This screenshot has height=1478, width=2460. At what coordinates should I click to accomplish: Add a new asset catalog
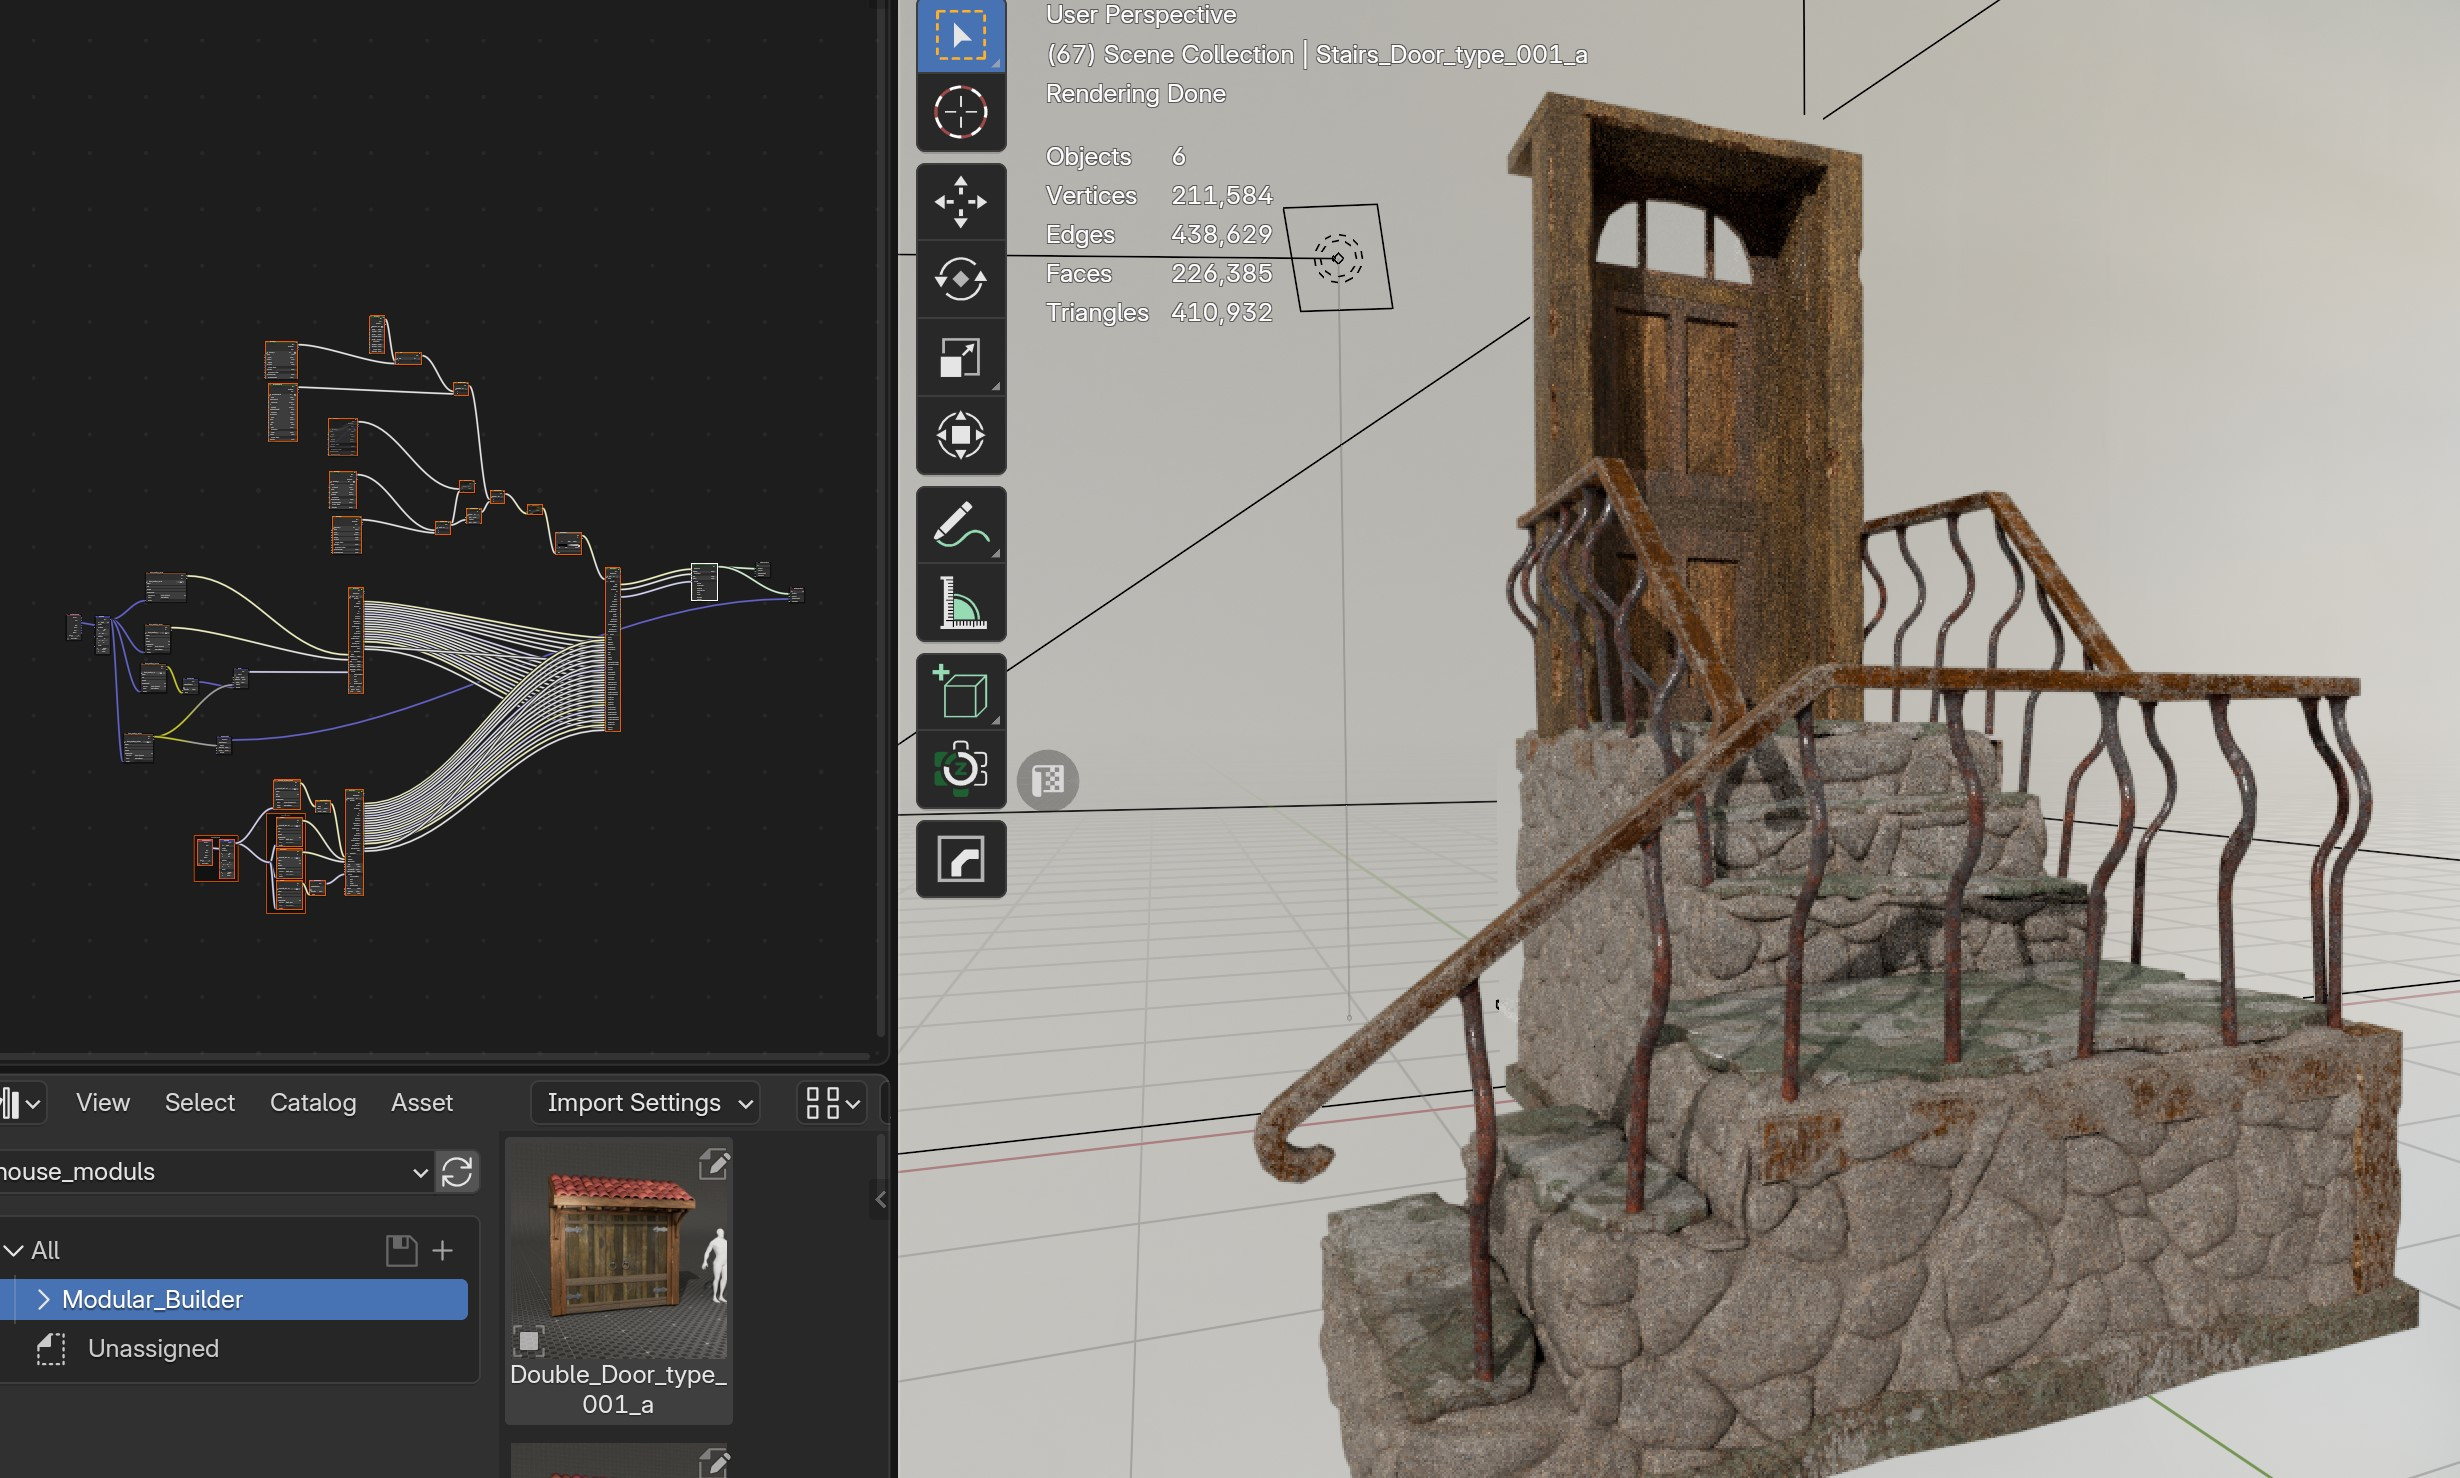(x=443, y=1250)
